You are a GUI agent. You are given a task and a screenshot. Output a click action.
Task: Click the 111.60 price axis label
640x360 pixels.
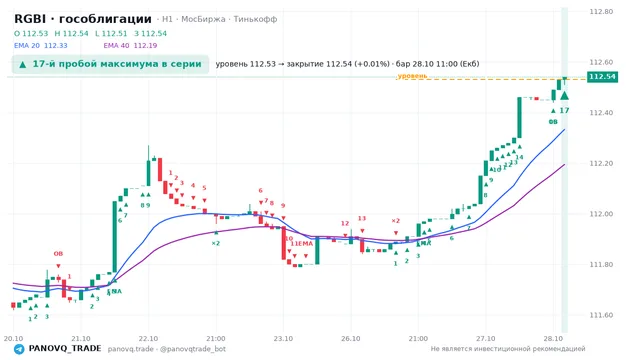(601, 315)
